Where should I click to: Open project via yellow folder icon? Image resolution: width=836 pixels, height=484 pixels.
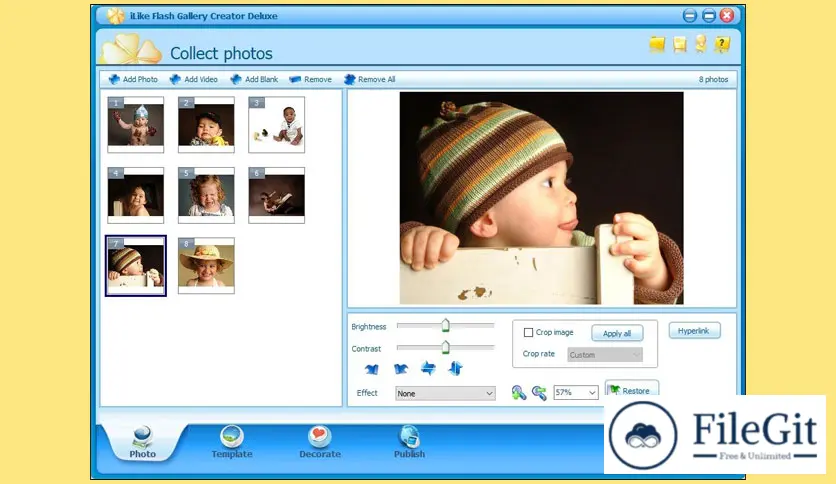pos(657,44)
